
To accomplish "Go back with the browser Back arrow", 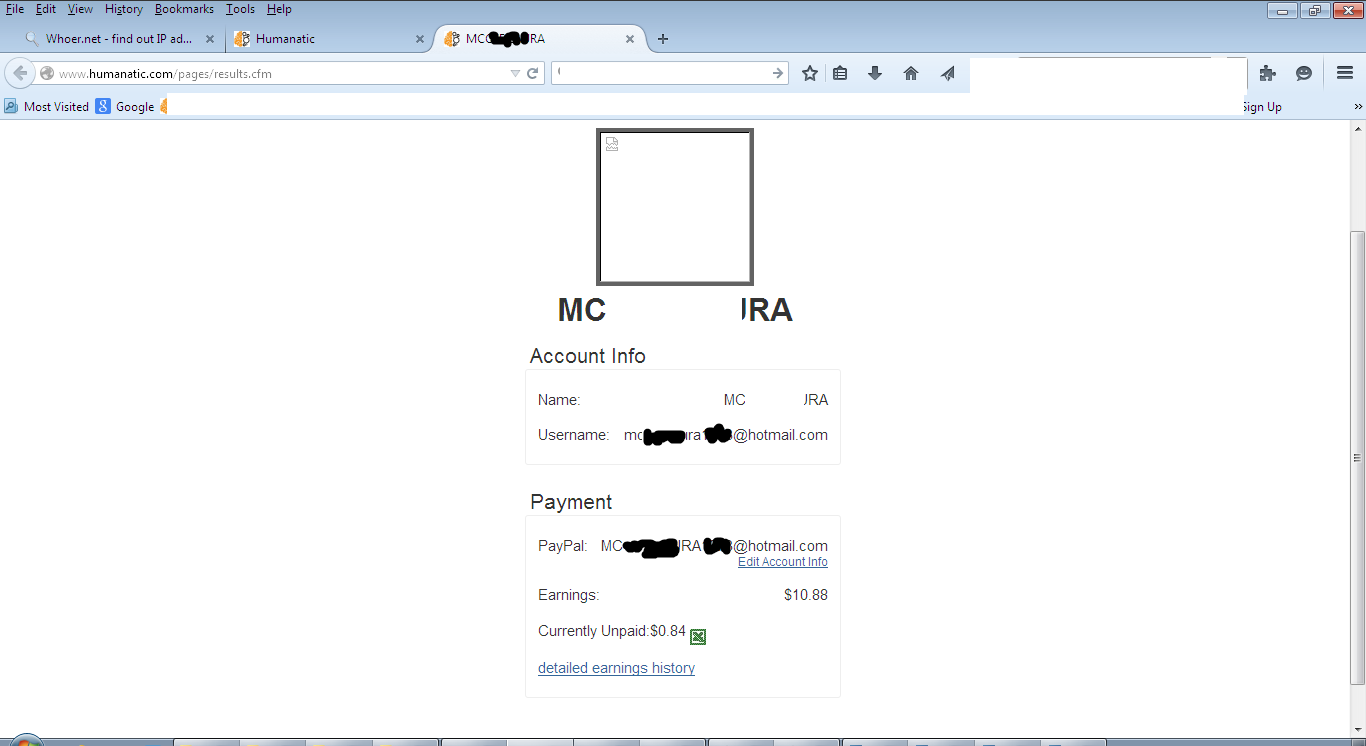I will (x=20, y=73).
